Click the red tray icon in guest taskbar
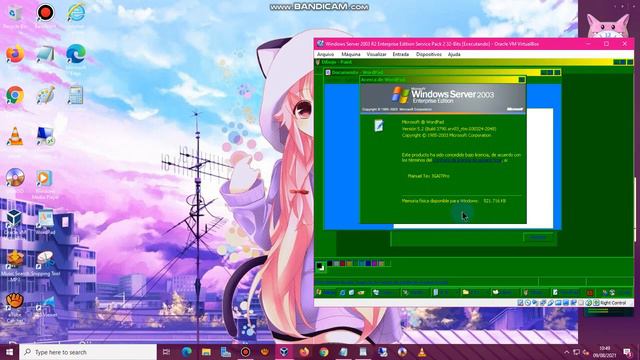The height and width of the screenshot is (360, 640). click(589, 293)
